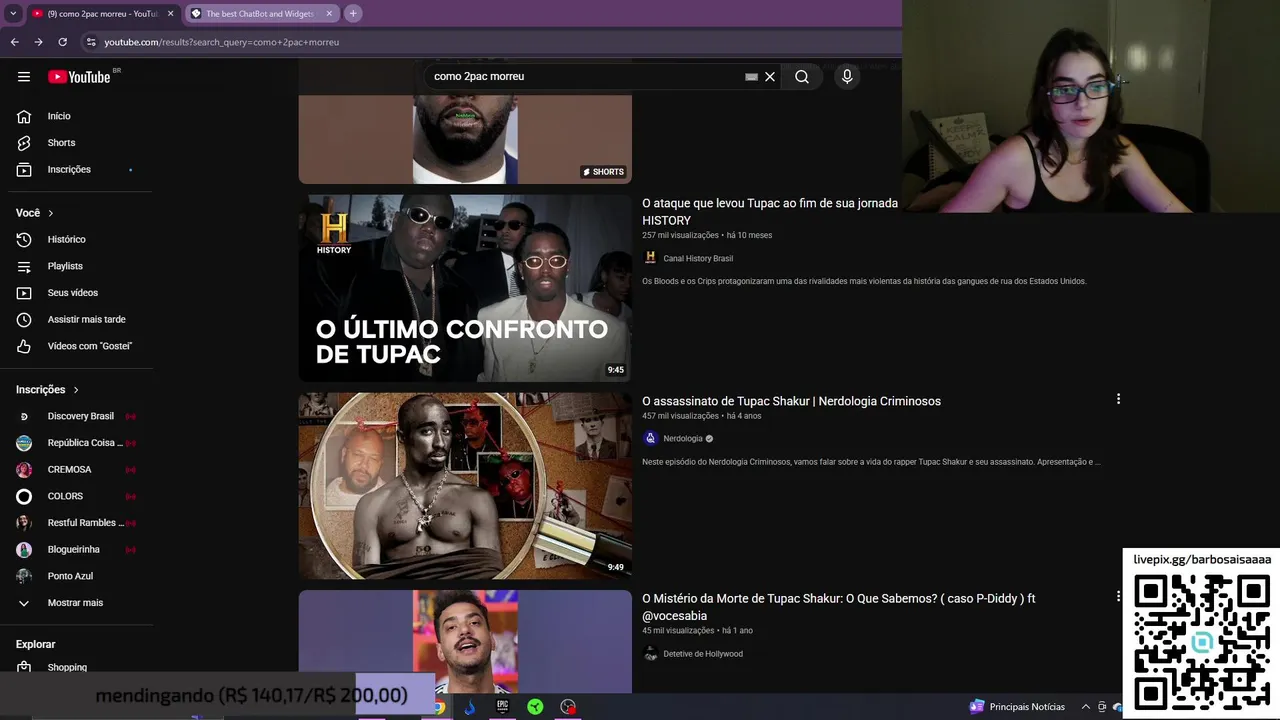
Task: Expand the Inscrições section arrow
Action: [x=75, y=390]
